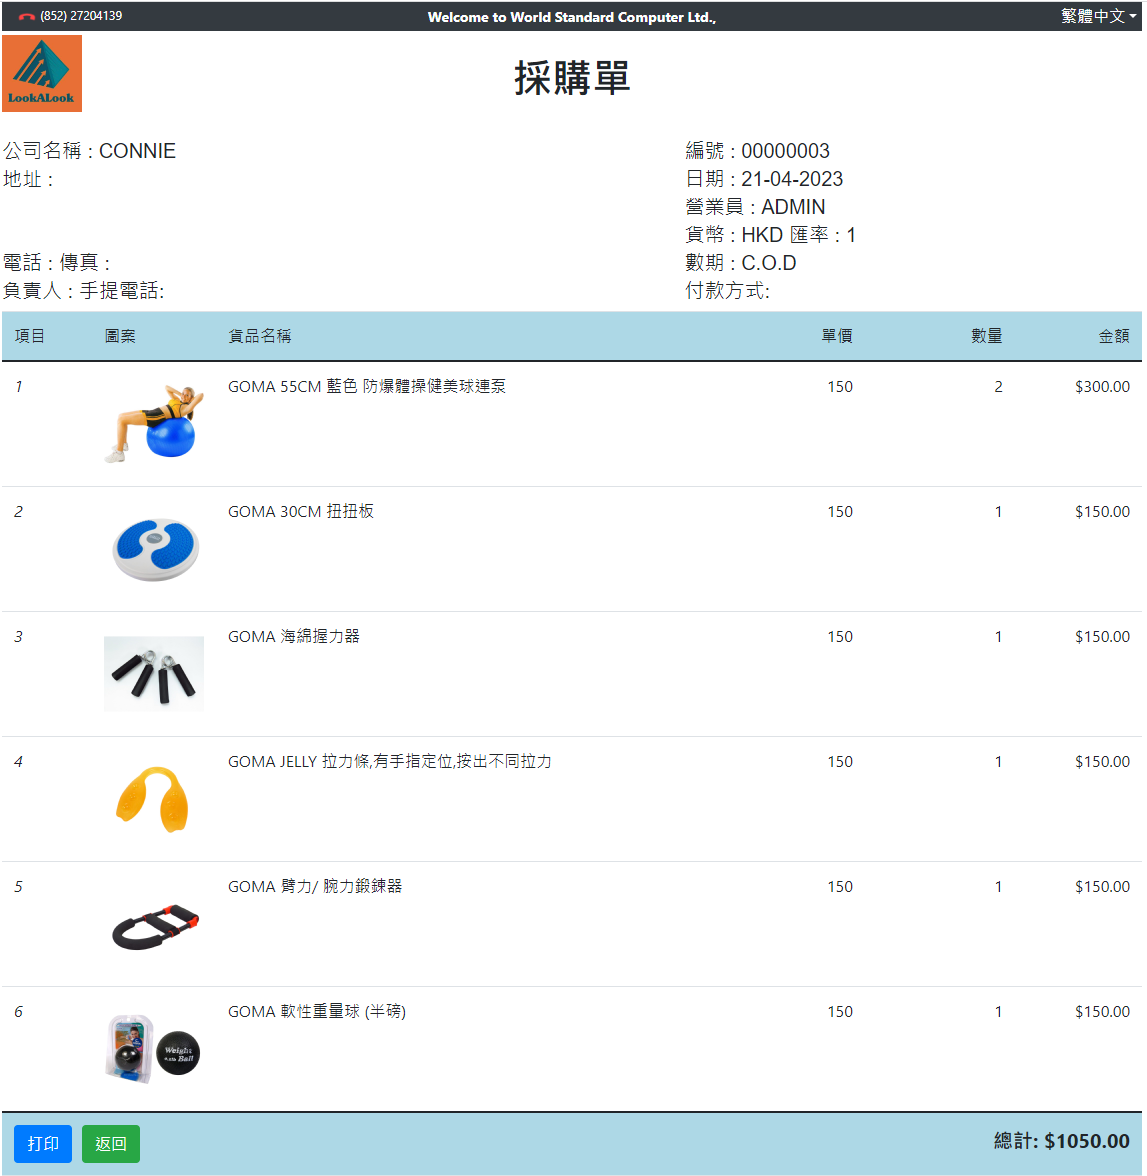This screenshot has height=1176, width=1147.
Task: Open the blue twist board product image
Action: click(x=155, y=548)
